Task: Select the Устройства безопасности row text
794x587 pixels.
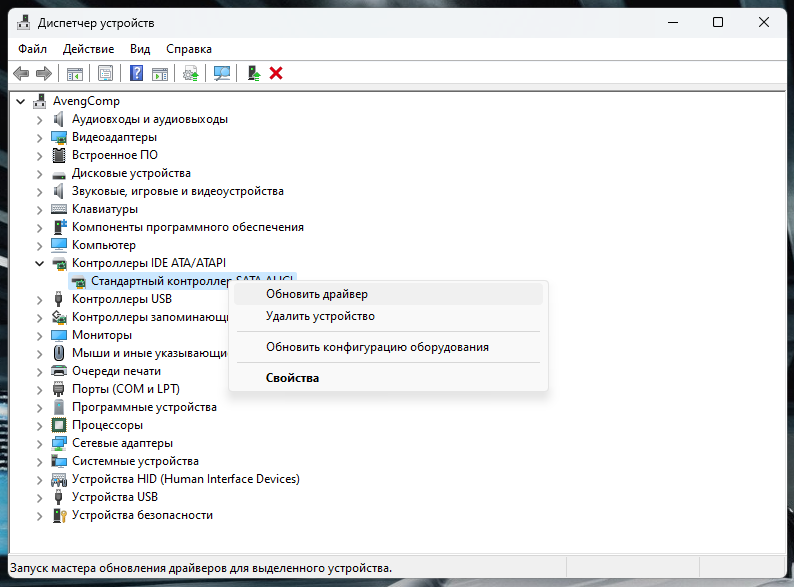Action: pyautogui.click(x=142, y=515)
